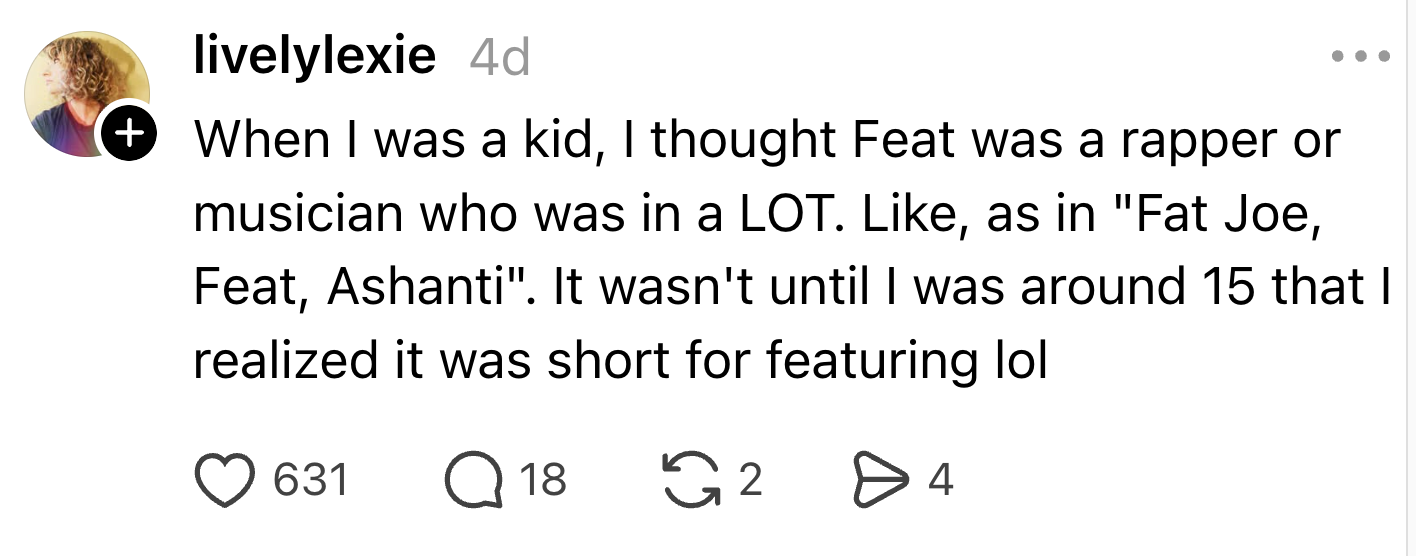Image resolution: width=1416 pixels, height=556 pixels.
Task: Follow livelylexie via the plus badge
Action: coord(126,129)
